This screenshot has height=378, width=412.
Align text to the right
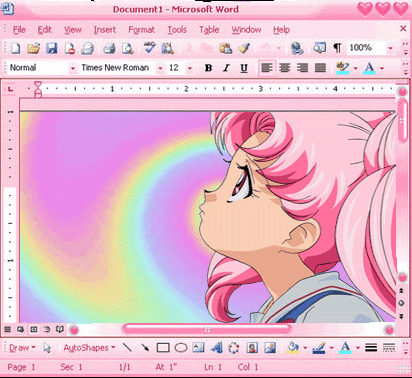[x=302, y=68]
